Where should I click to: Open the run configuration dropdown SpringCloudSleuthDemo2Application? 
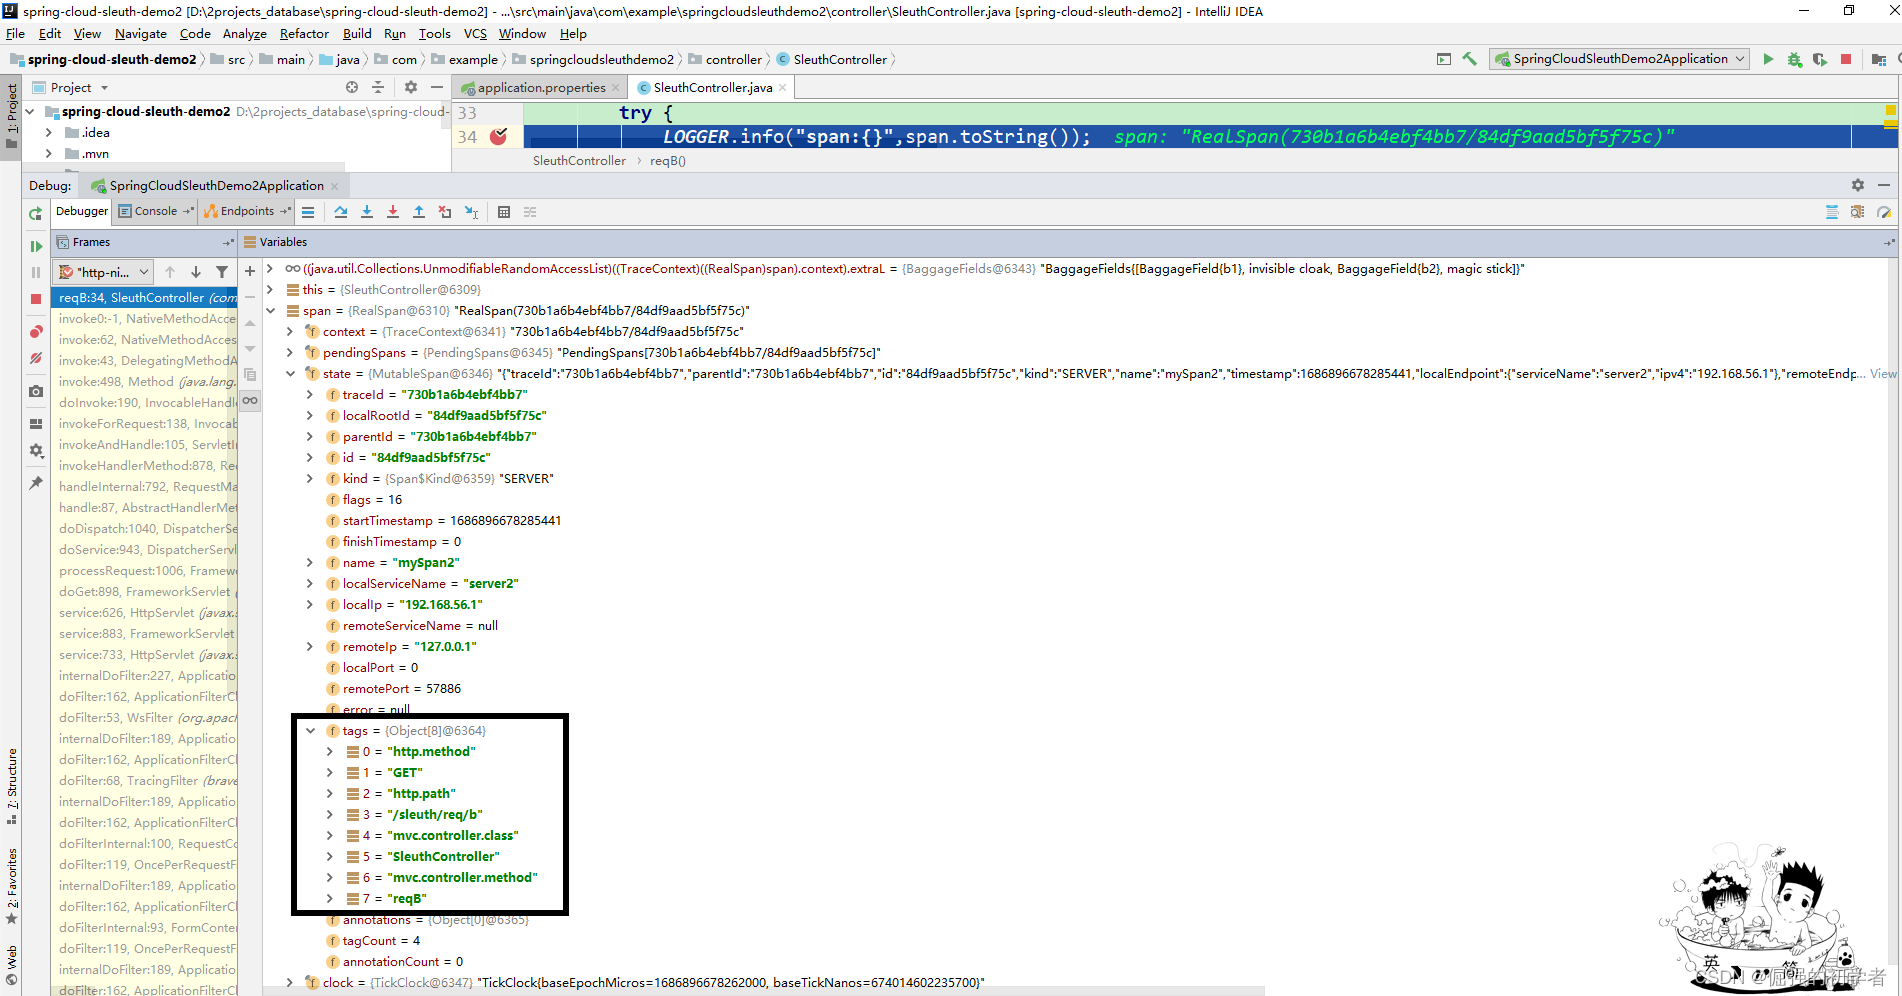(1620, 59)
